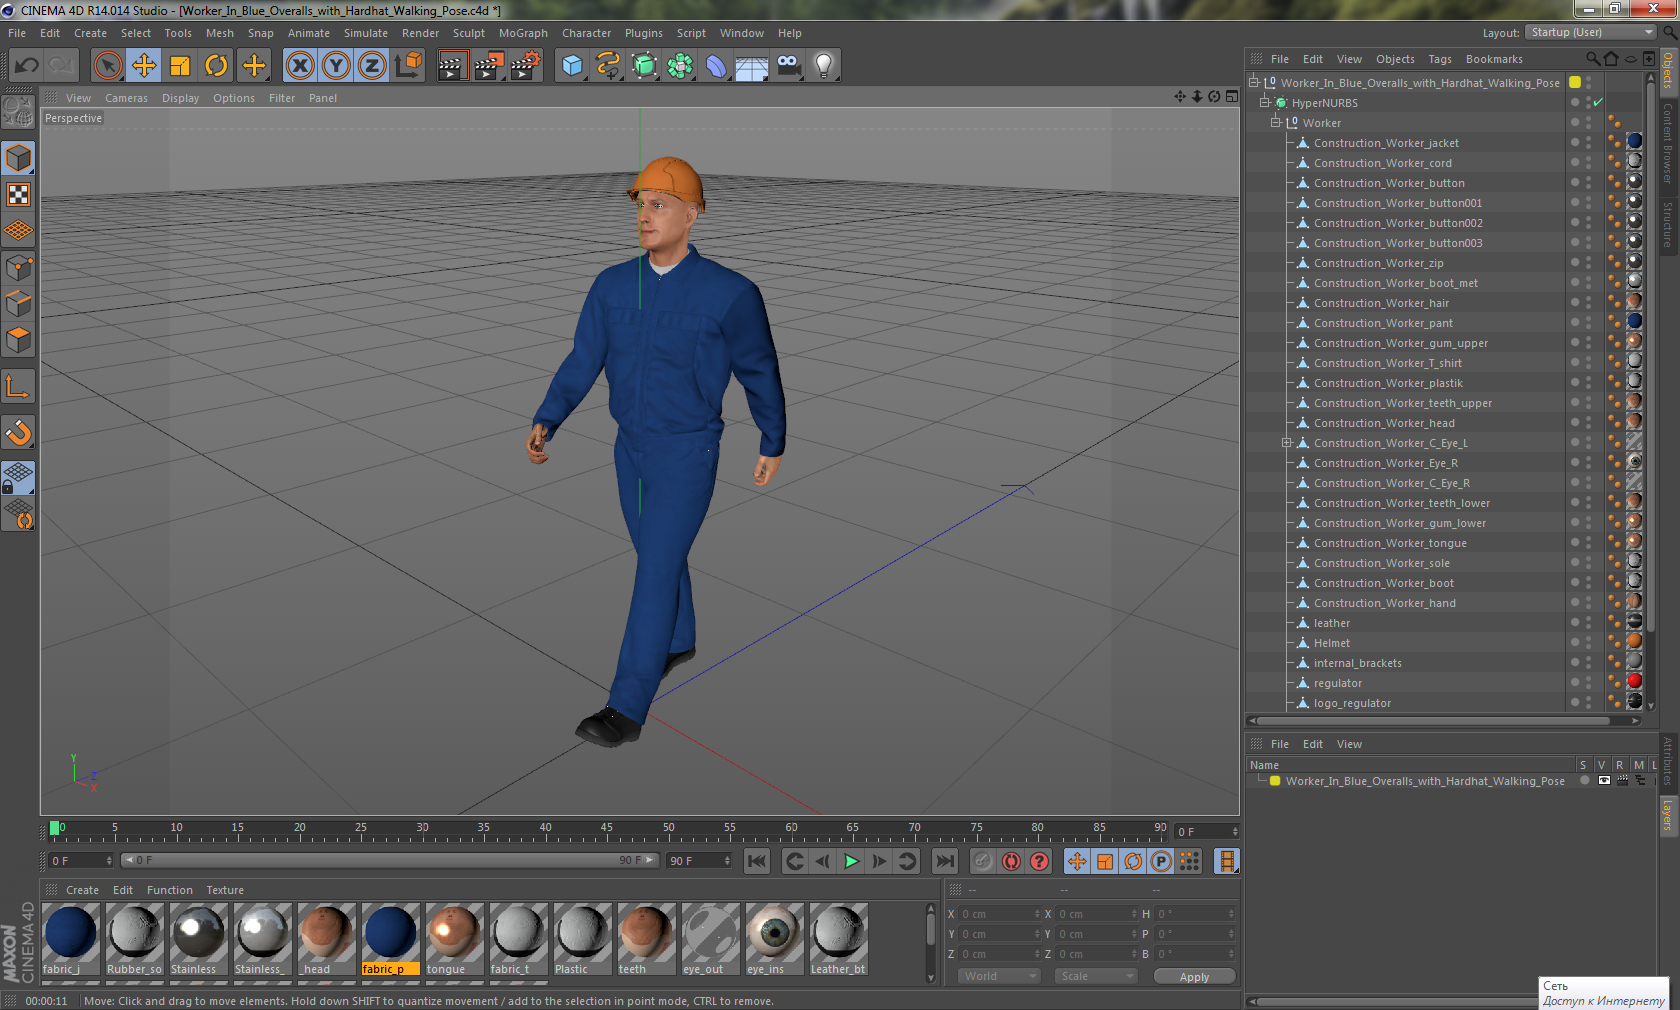This screenshot has height=1010, width=1680.
Task: Select the fabric_j blue material
Action: [71, 939]
